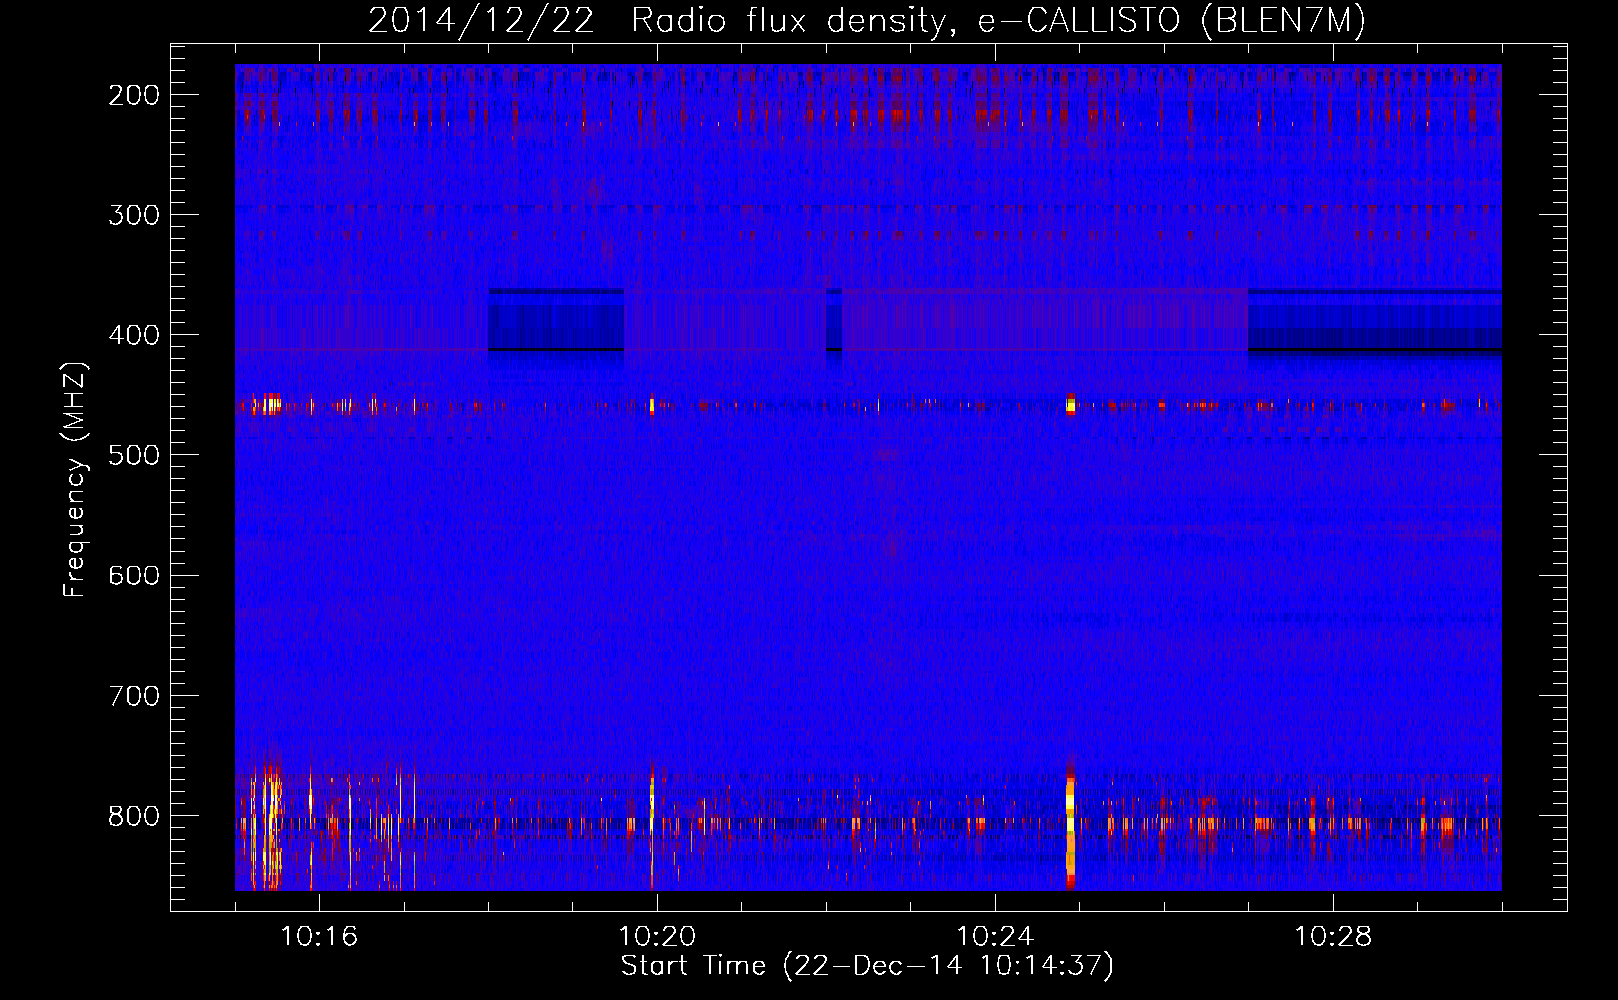1618x1000 pixels.
Task: Click the '10:28' time tick label
Action: (x=1333, y=937)
